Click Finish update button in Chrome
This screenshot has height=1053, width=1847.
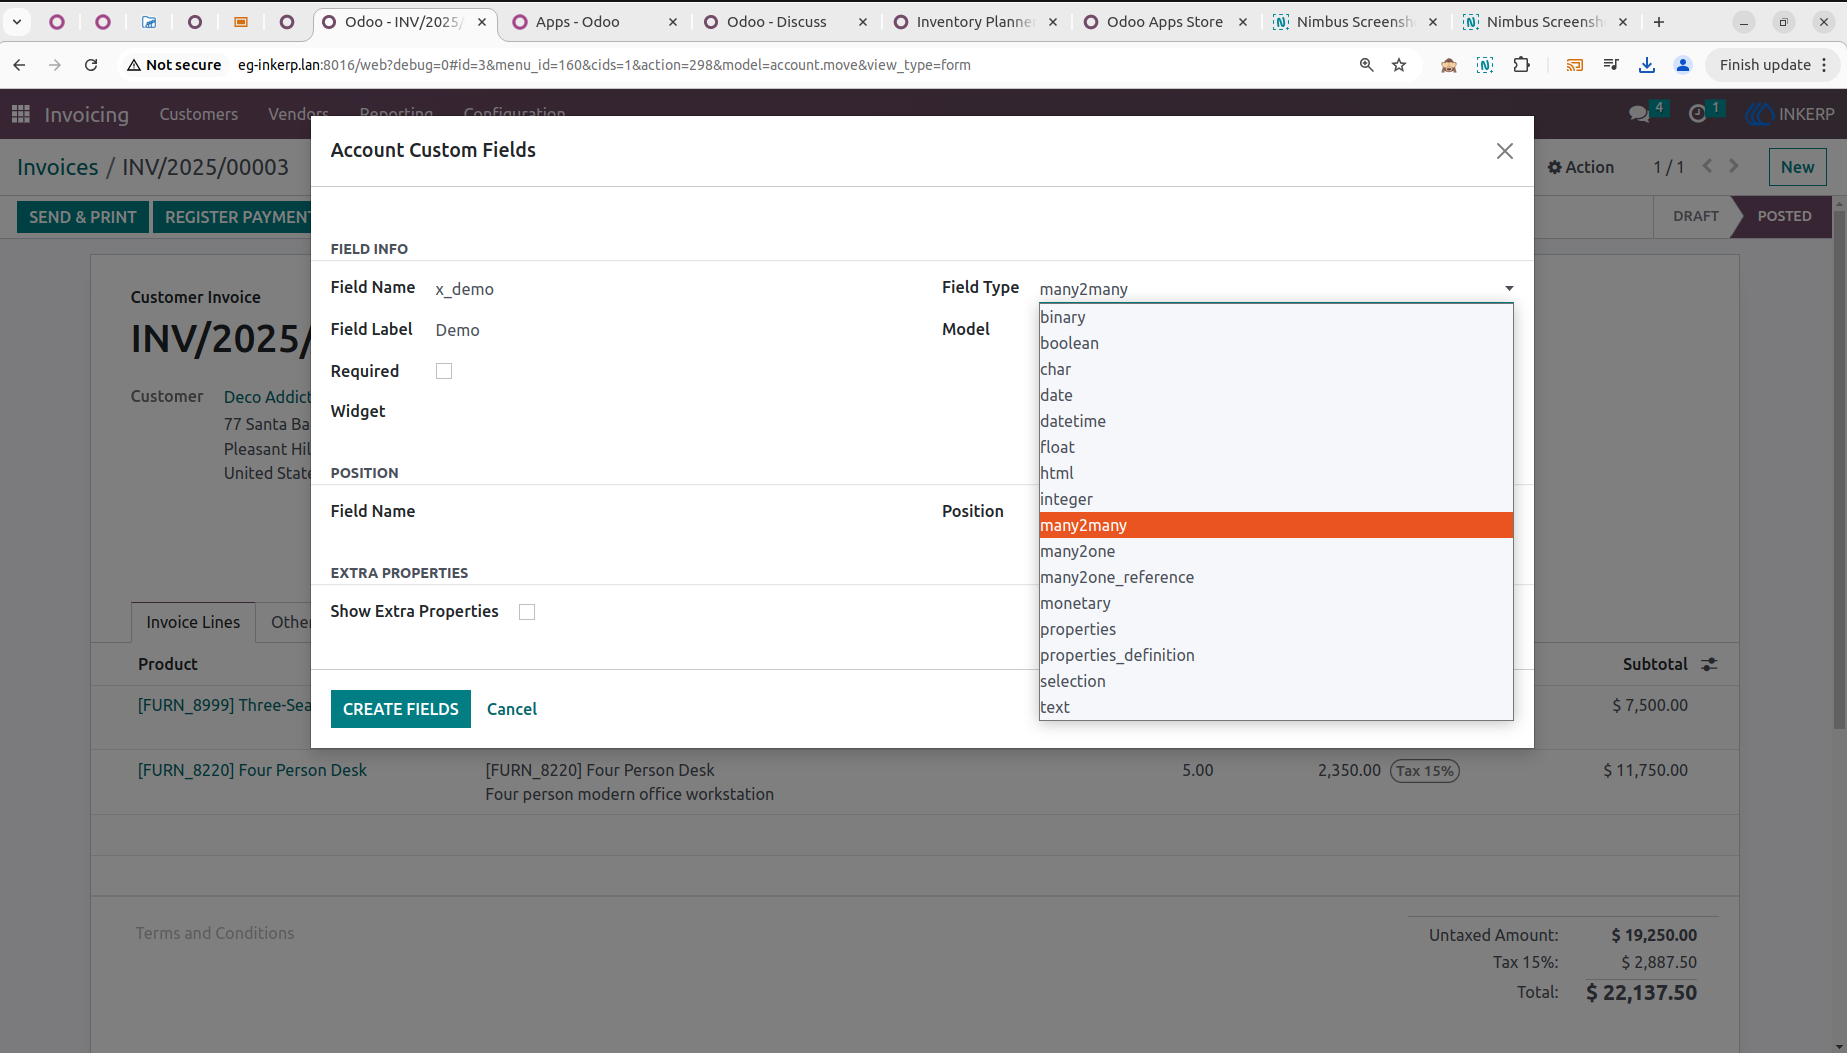[1774, 65]
